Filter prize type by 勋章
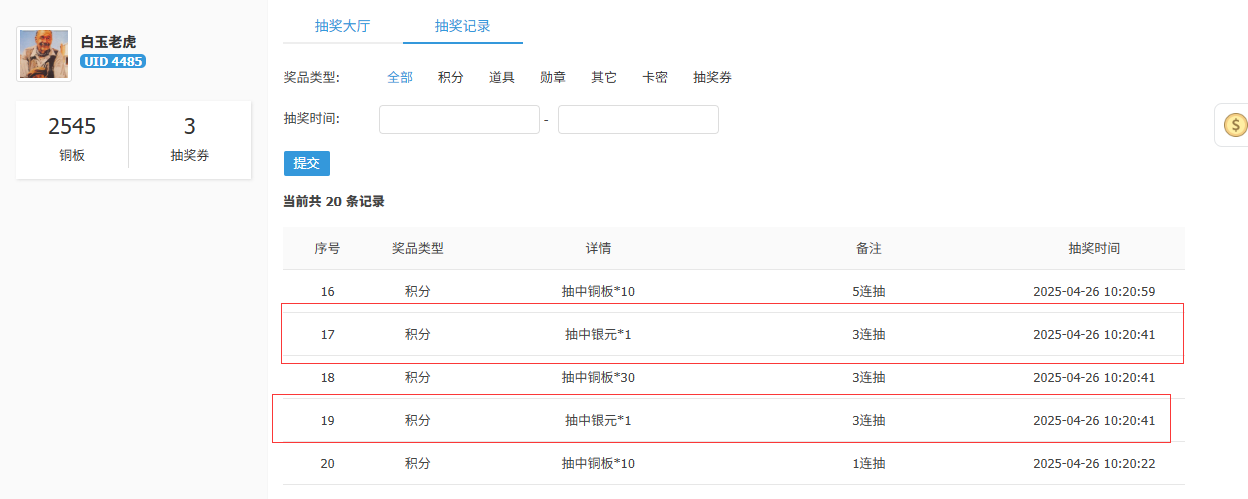The image size is (1248, 499). point(553,77)
